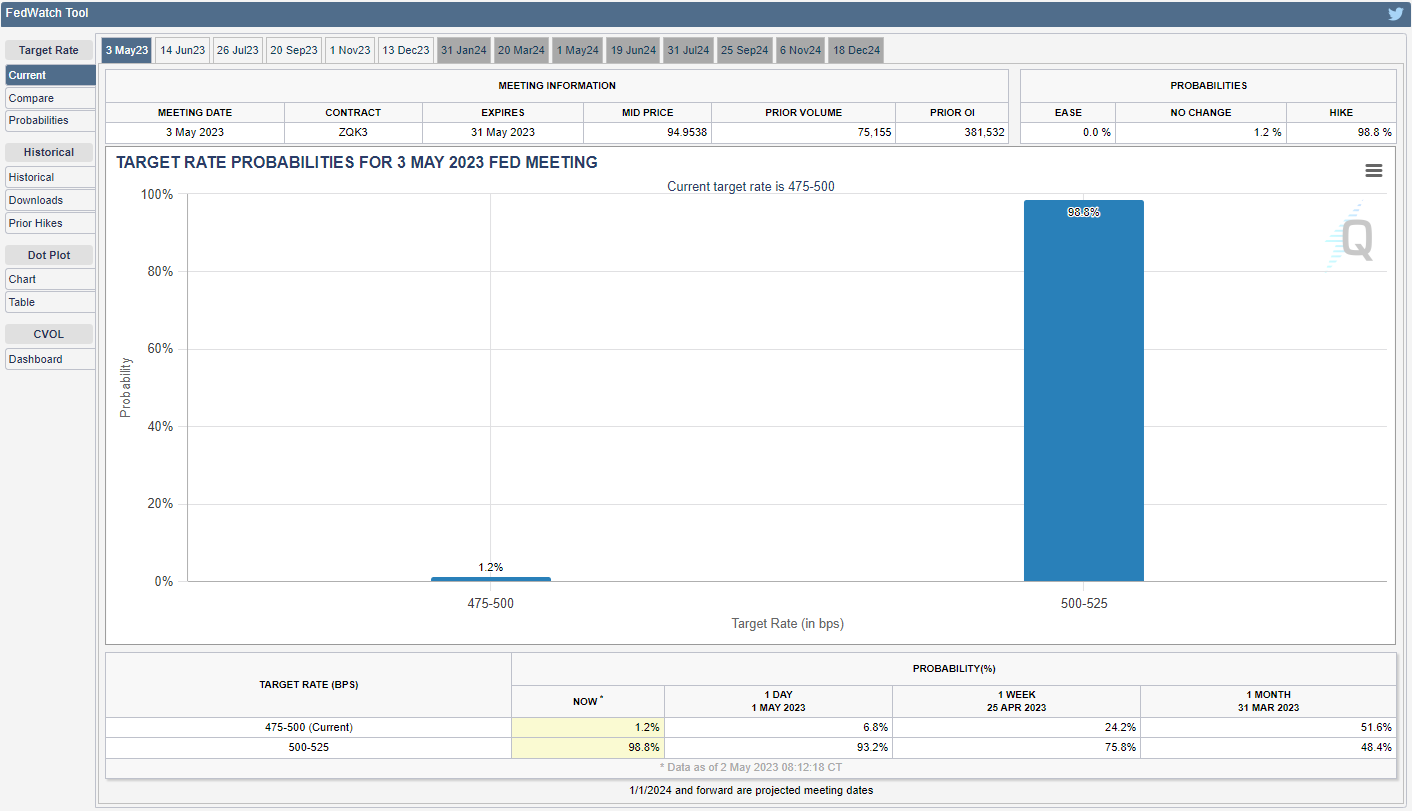Open the Dot Plot Chart view
The image size is (1412, 811).
click(x=50, y=279)
